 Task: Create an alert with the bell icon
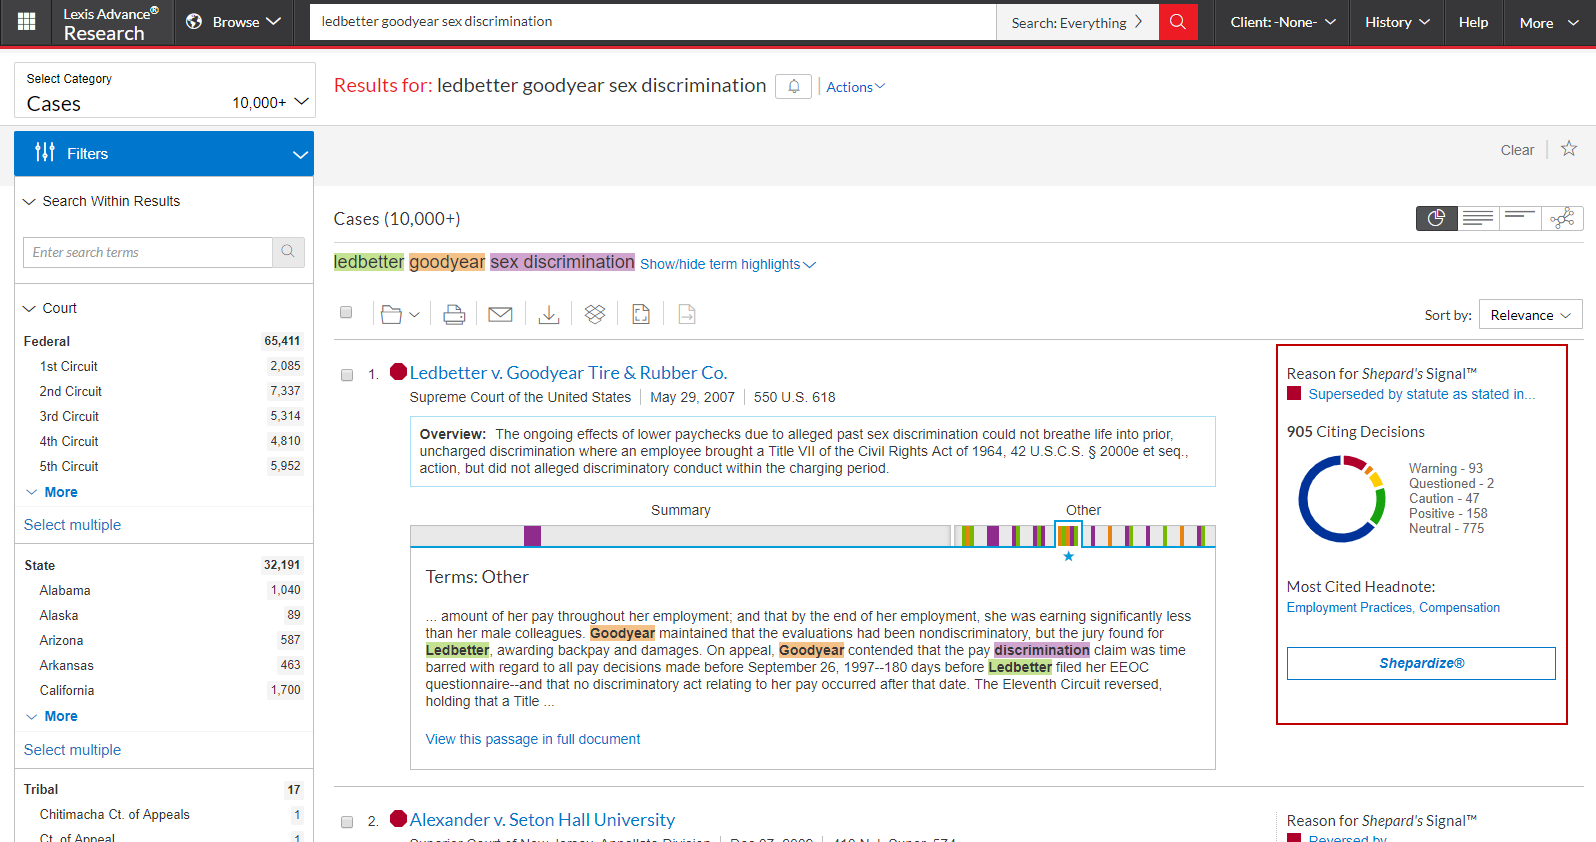click(x=794, y=86)
